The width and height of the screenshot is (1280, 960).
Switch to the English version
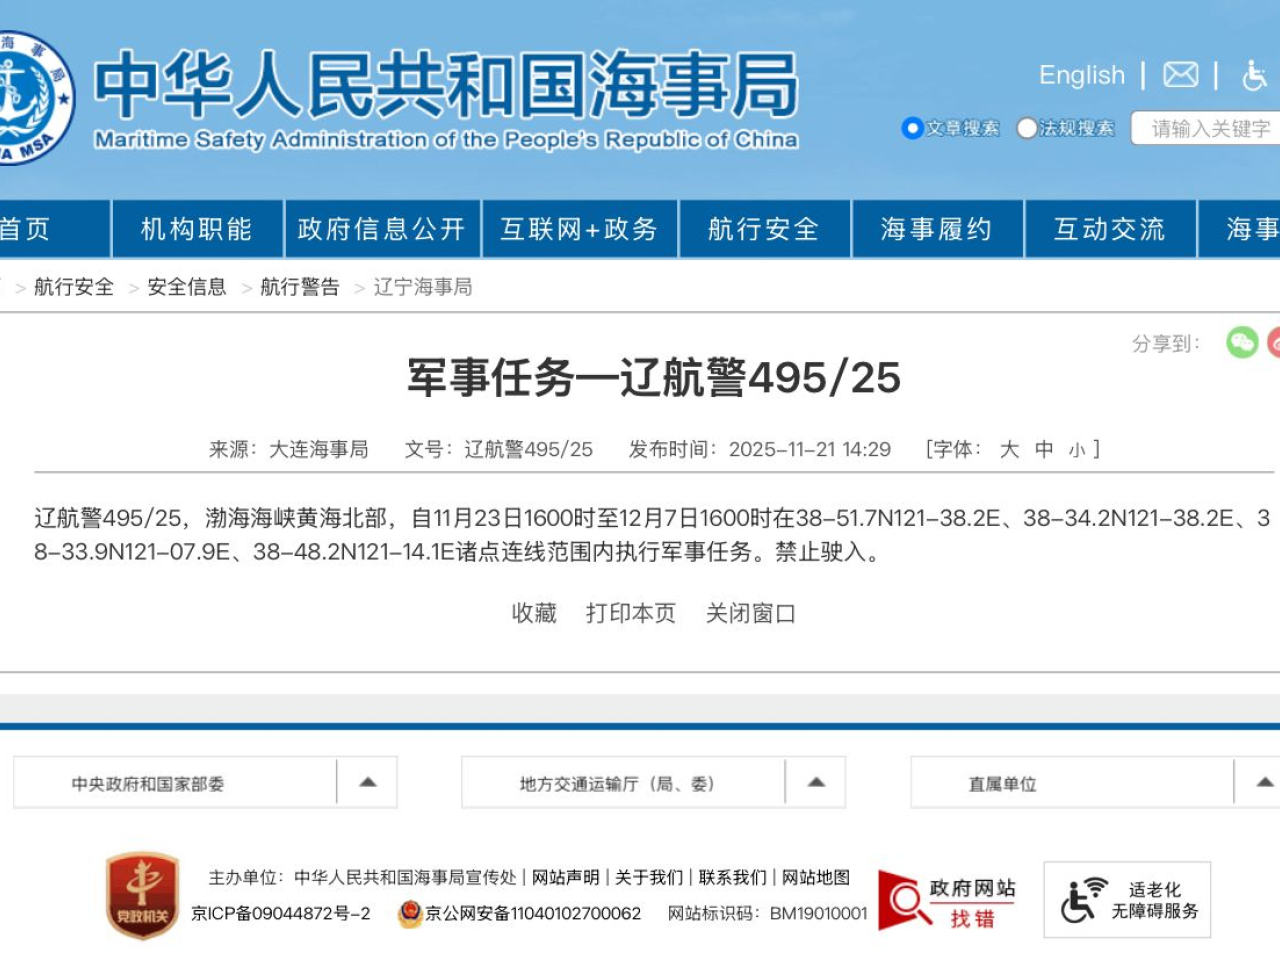click(1082, 75)
